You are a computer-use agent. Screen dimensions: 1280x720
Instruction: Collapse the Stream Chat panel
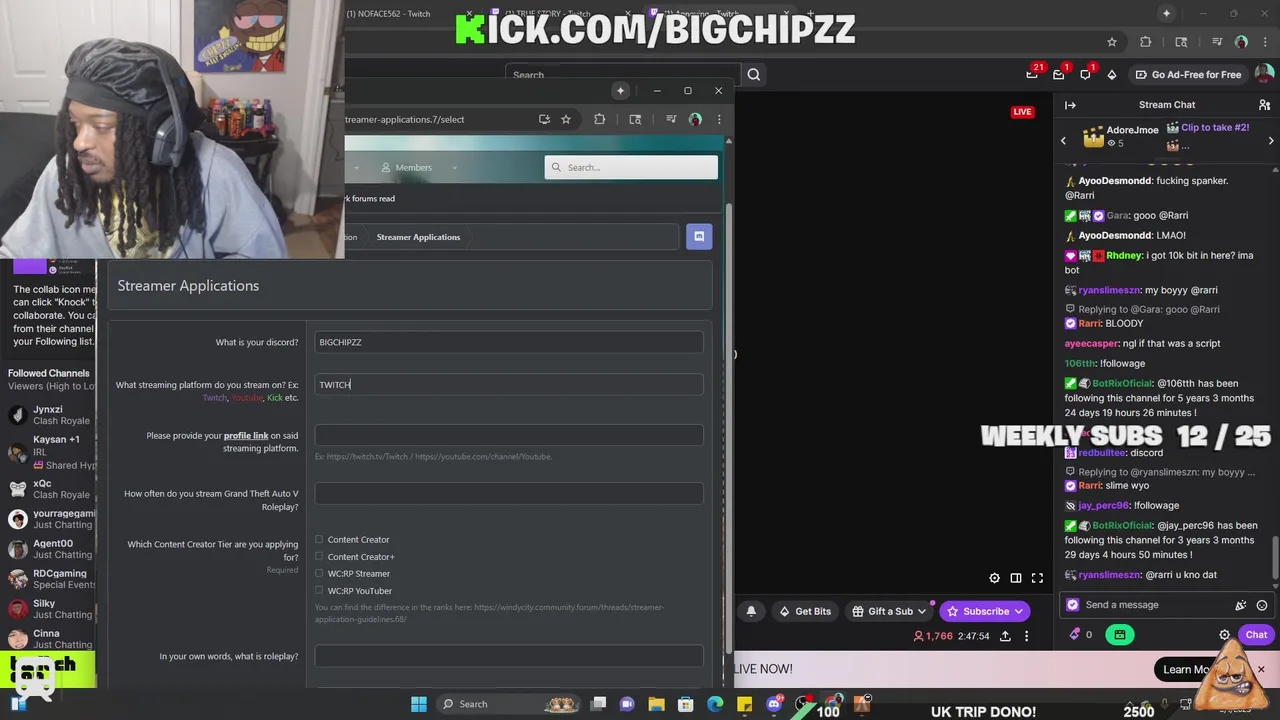(1070, 105)
